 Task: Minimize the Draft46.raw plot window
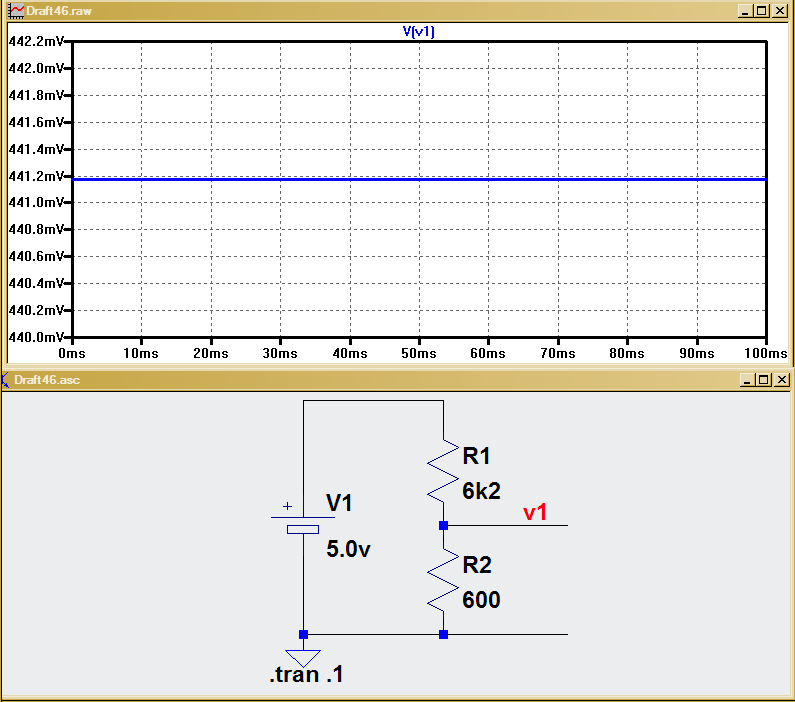pos(744,11)
